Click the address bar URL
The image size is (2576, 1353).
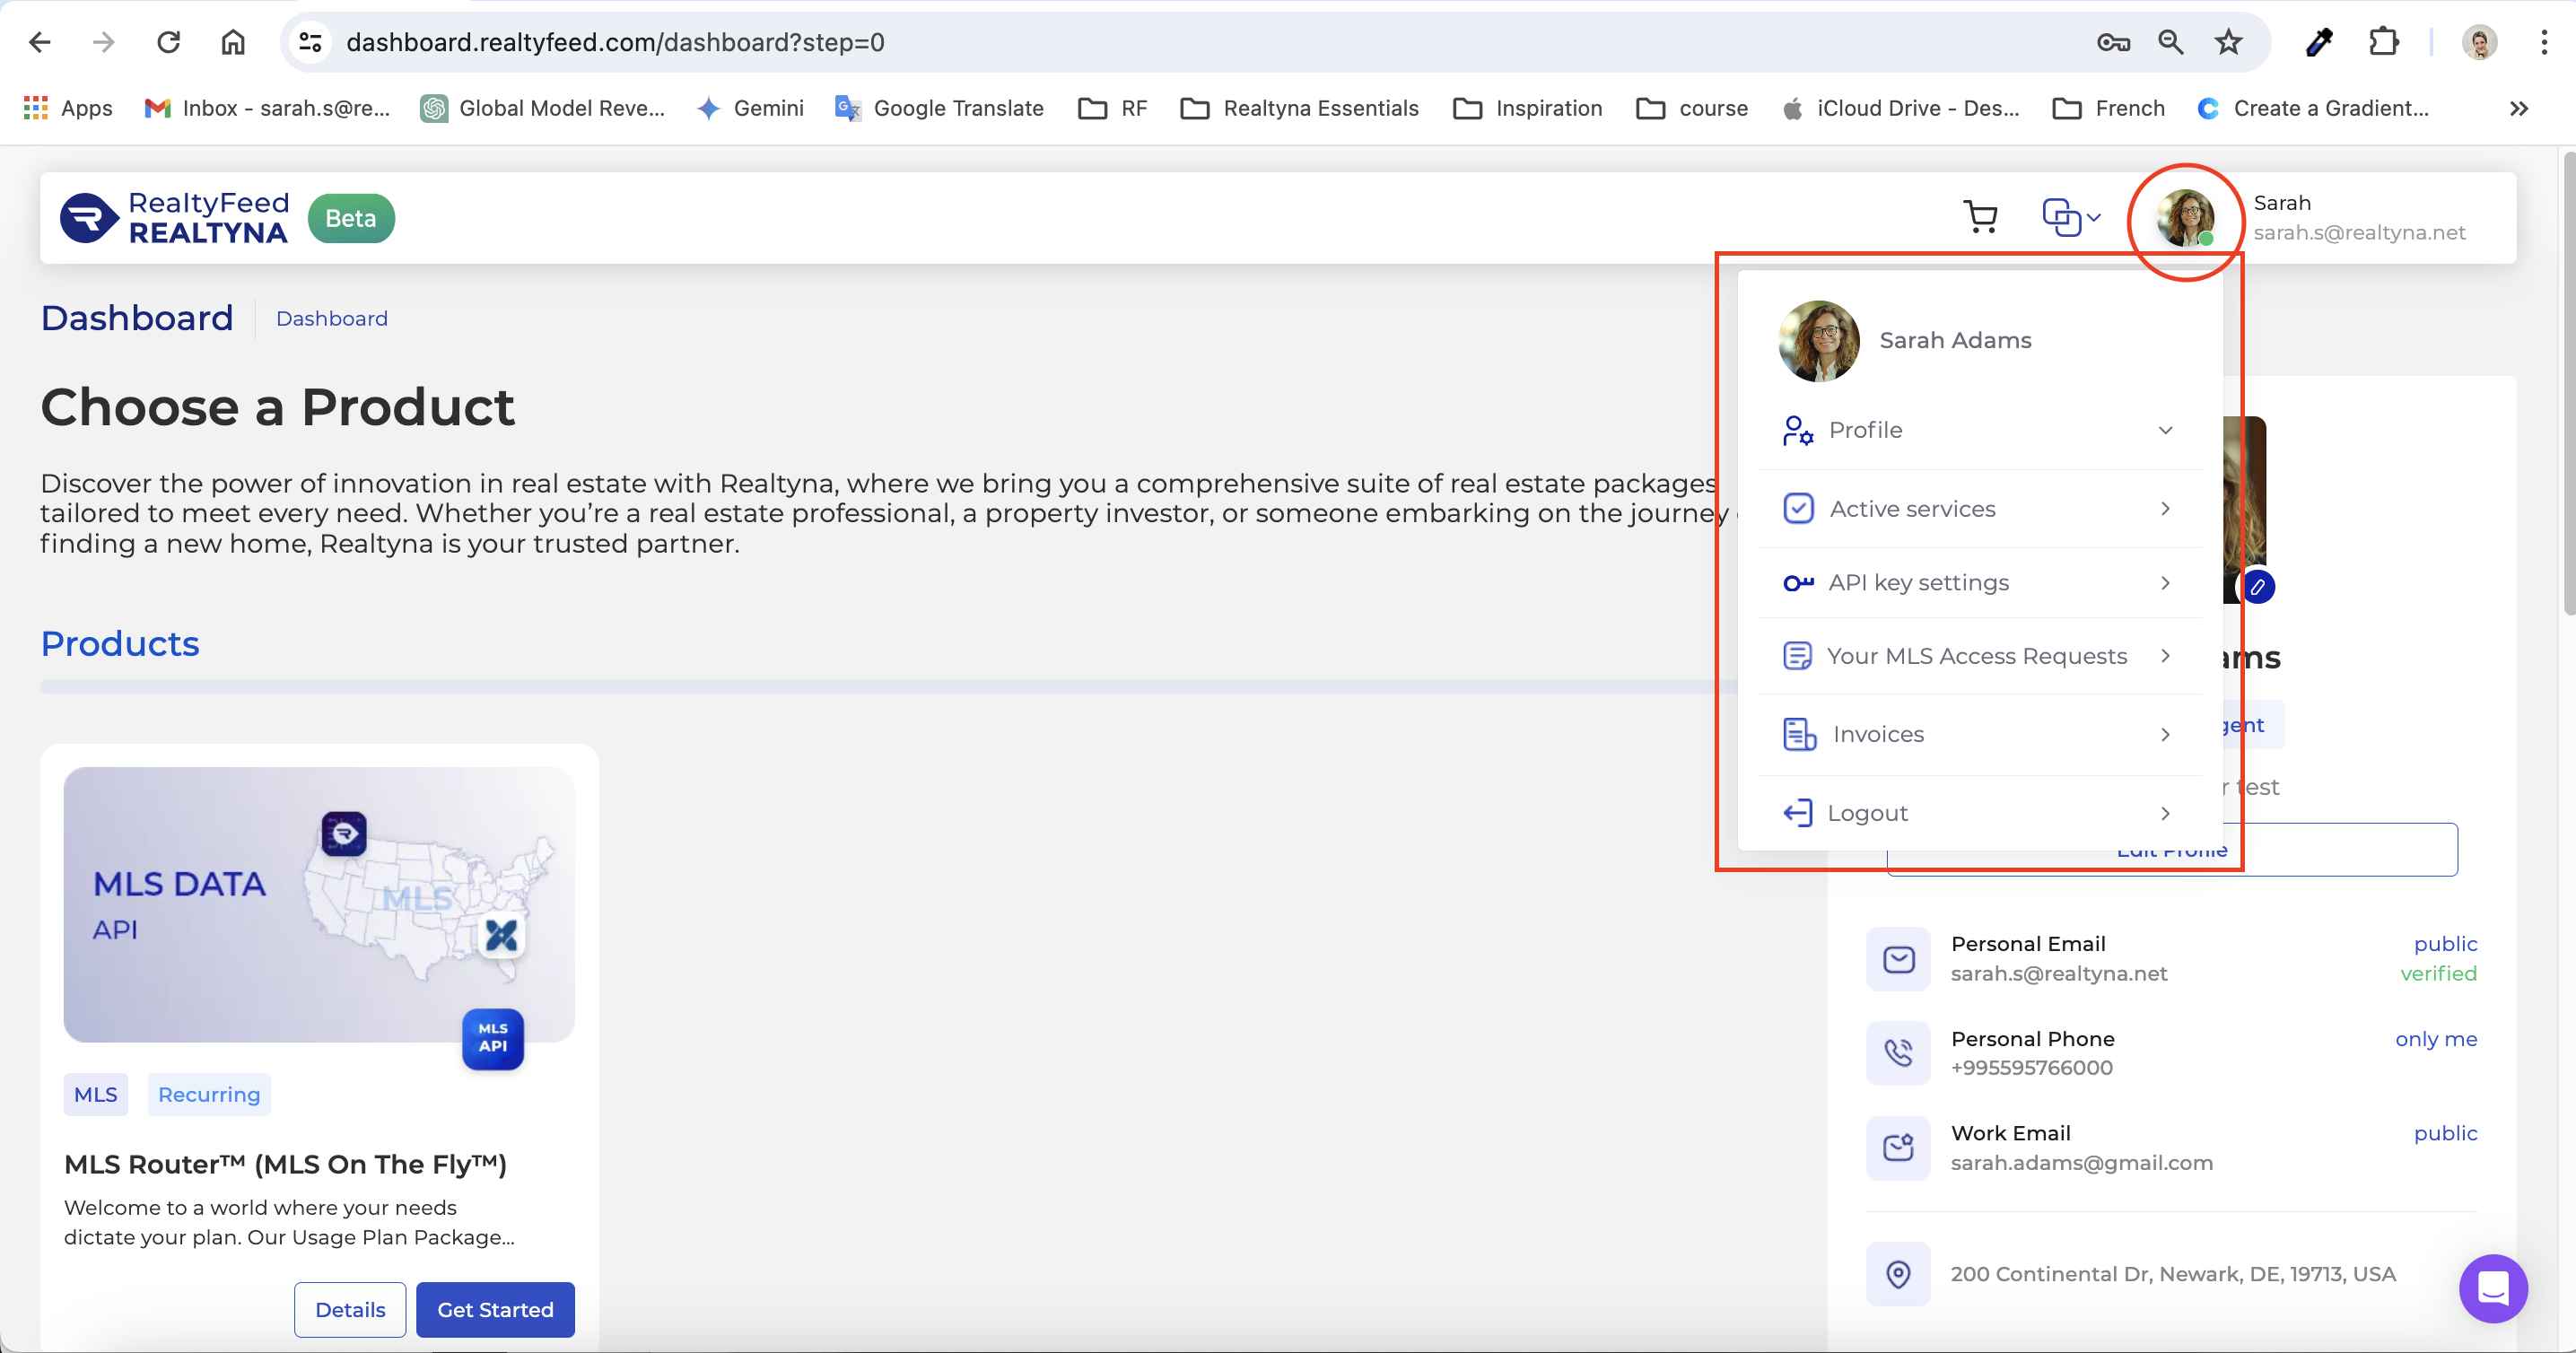point(615,42)
